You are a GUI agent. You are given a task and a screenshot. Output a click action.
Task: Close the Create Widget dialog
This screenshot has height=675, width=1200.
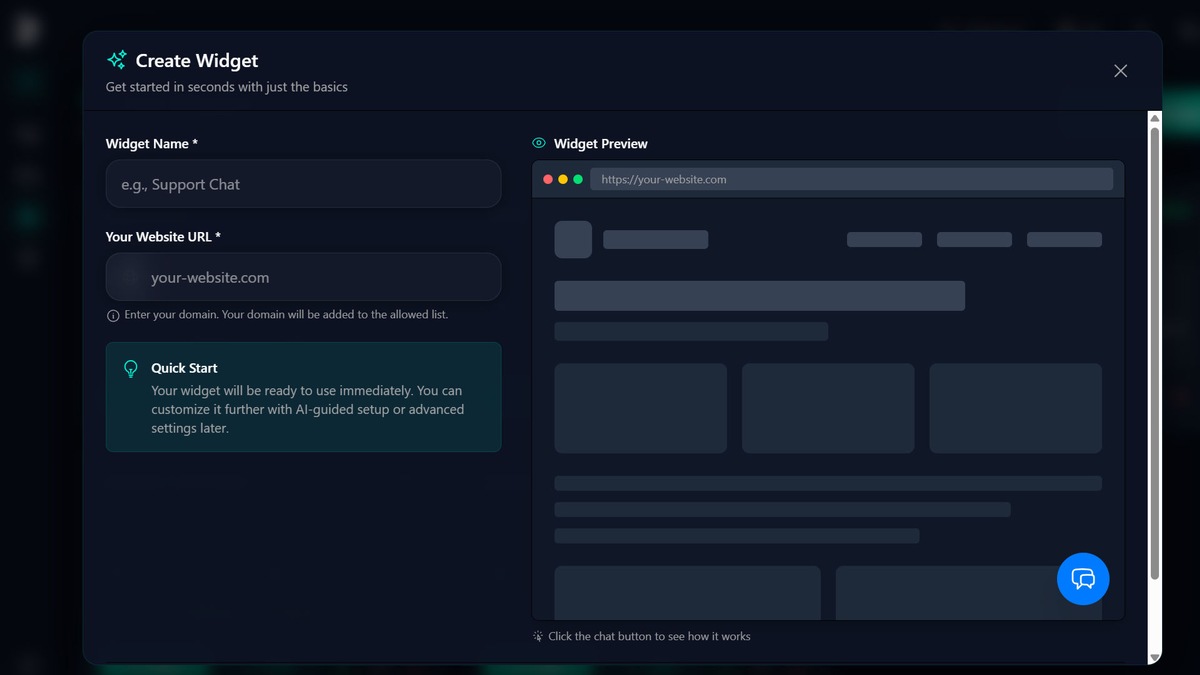pyautogui.click(x=1120, y=71)
